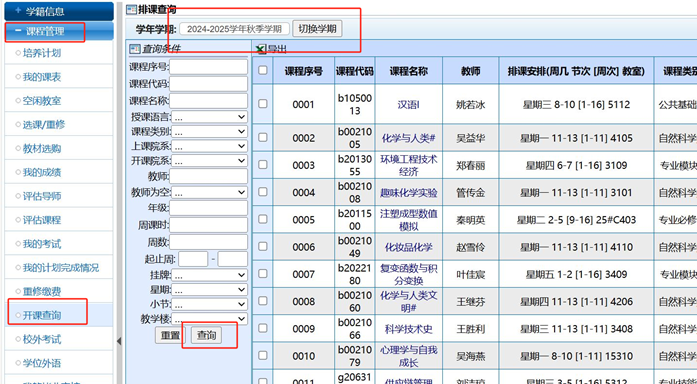This screenshot has width=697, height=384.
Task: Open 开课查询 in the sidebar menu
Action: pyautogui.click(x=42, y=315)
